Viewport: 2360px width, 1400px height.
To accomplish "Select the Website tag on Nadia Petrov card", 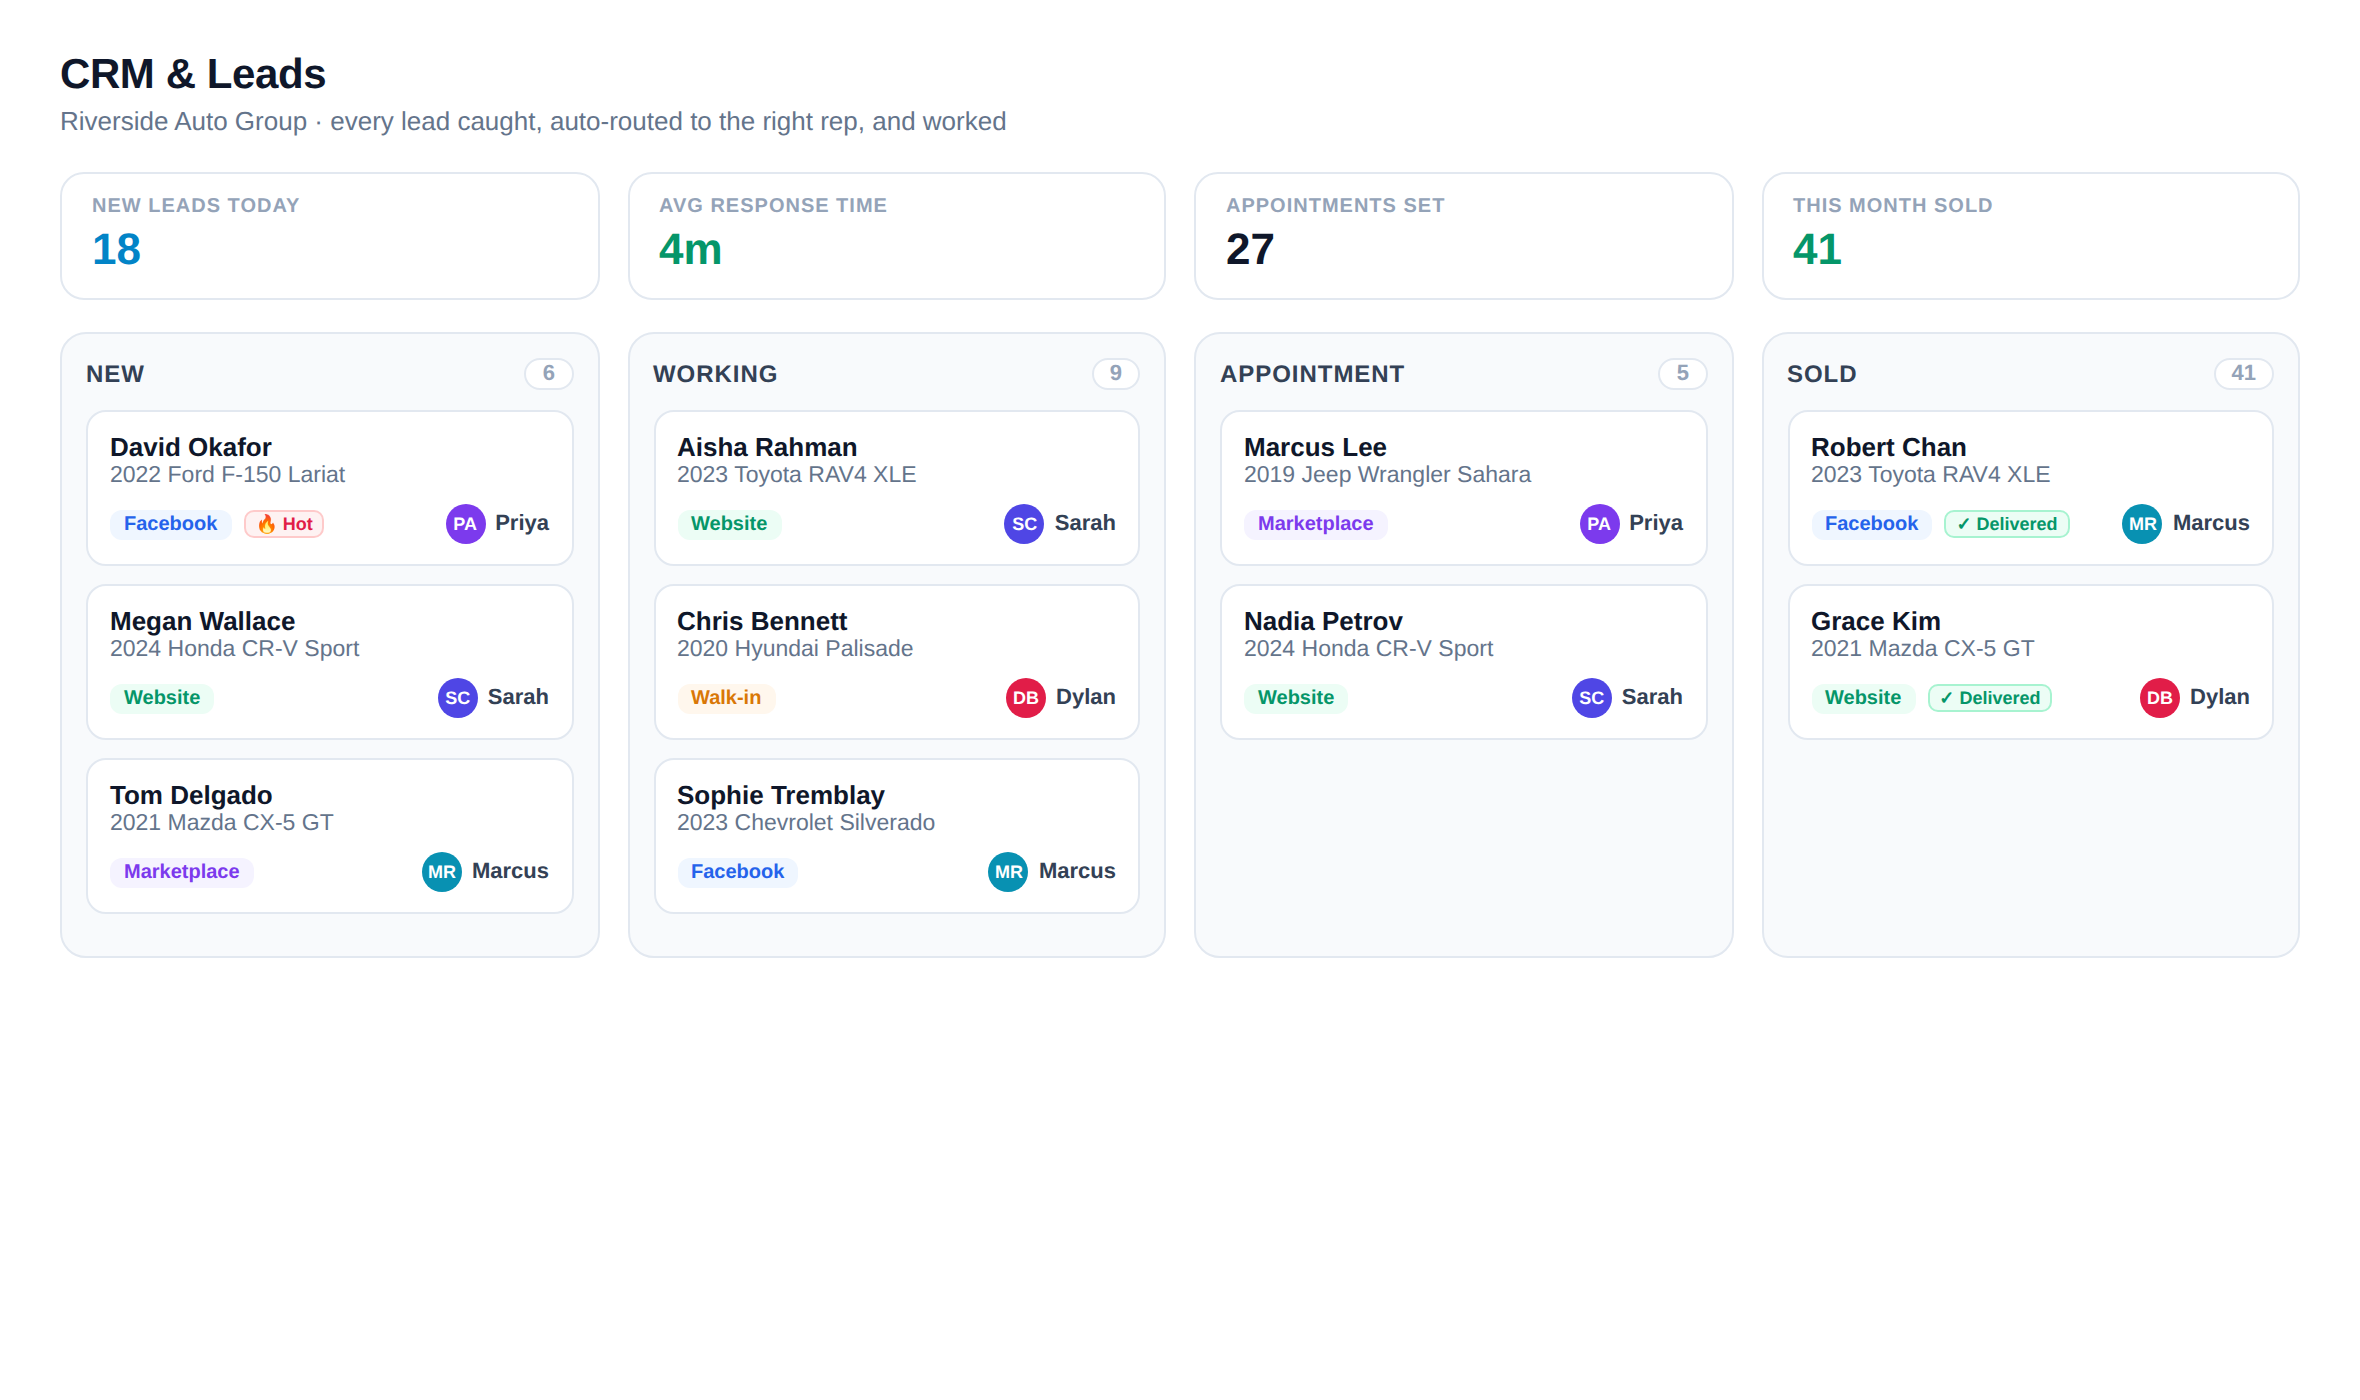I will (x=1296, y=698).
